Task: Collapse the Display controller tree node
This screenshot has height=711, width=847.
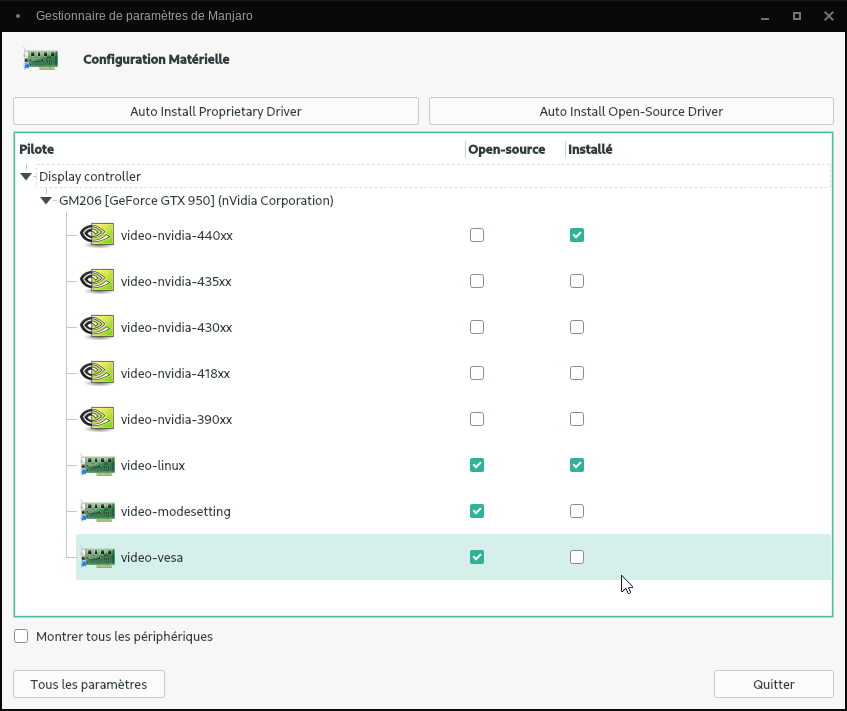Action: click(x=25, y=176)
